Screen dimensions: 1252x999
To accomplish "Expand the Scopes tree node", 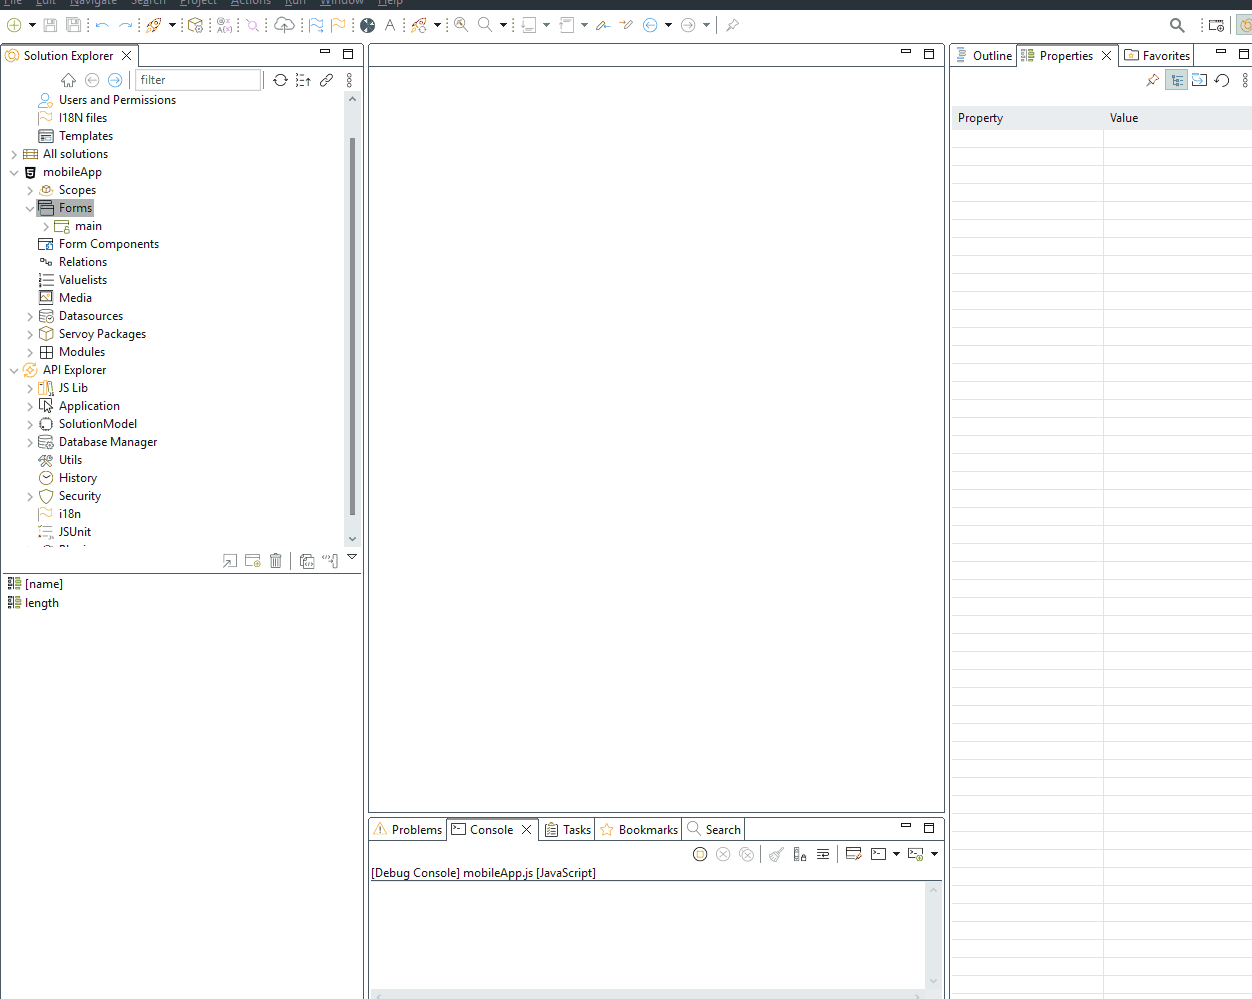I will click(x=30, y=190).
